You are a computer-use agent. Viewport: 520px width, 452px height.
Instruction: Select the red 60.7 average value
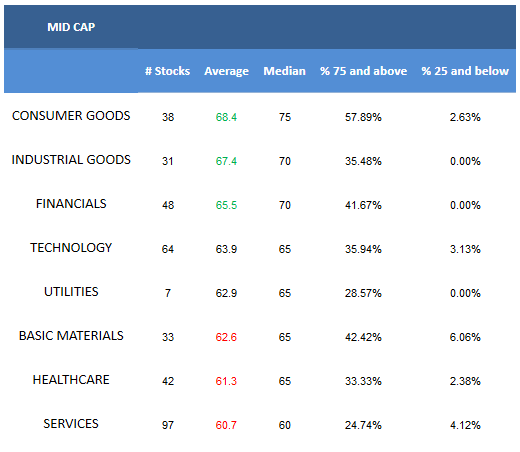click(x=226, y=425)
